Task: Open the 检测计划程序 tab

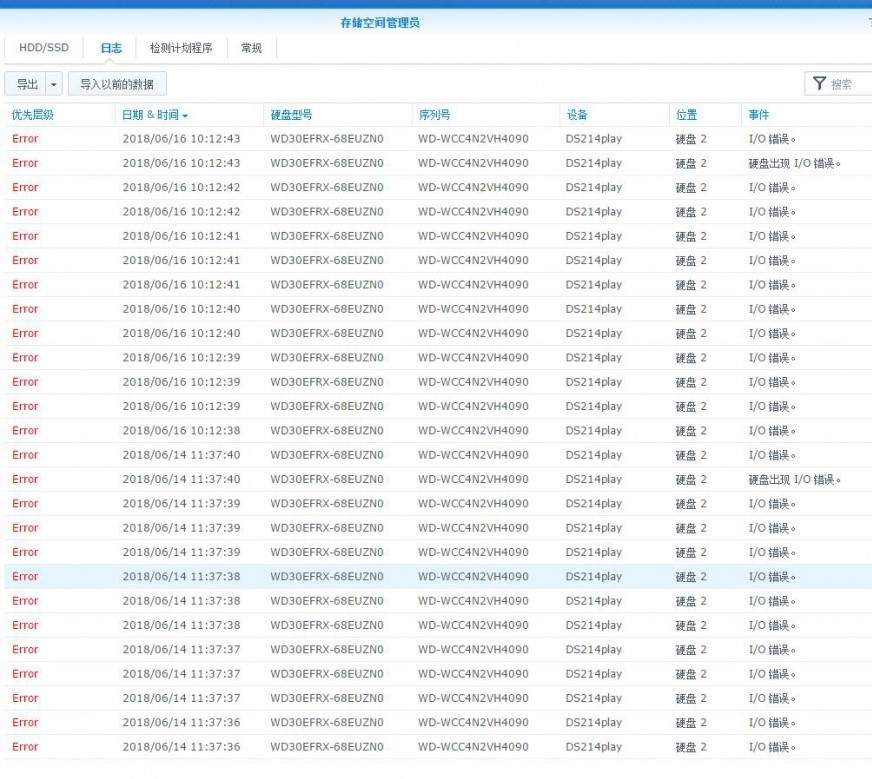Action: [x=181, y=48]
